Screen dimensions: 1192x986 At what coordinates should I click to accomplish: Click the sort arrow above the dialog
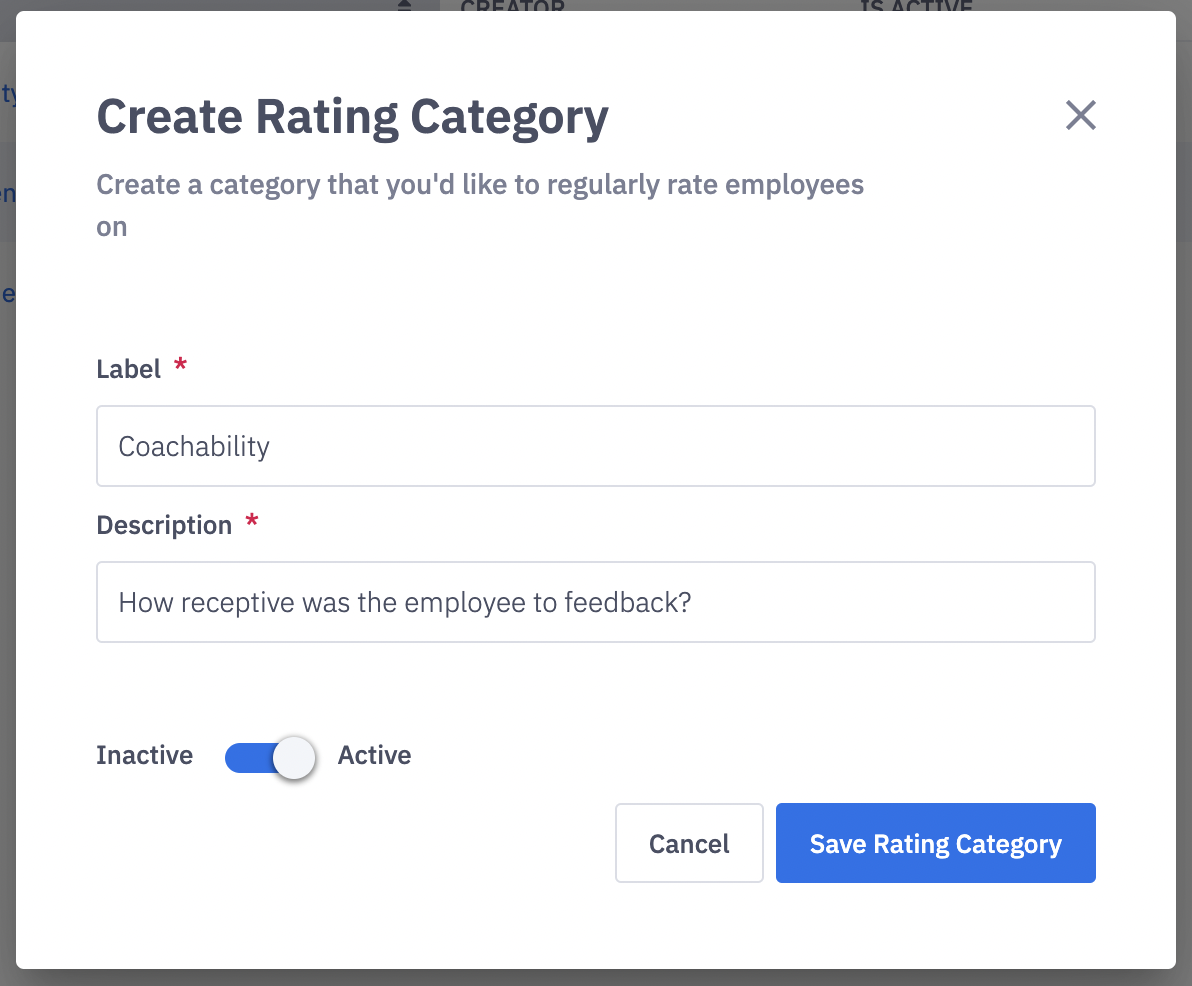(404, 6)
